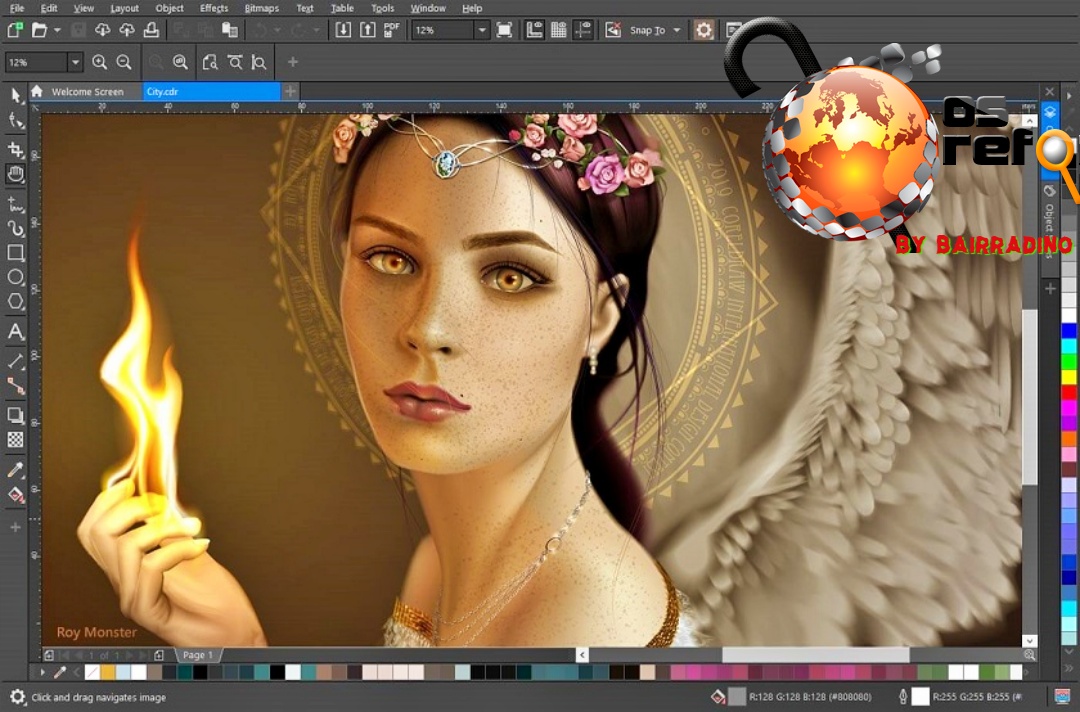Viewport: 1080px width, 712px height.
Task: Start a new document tab with plus
Action: point(290,91)
